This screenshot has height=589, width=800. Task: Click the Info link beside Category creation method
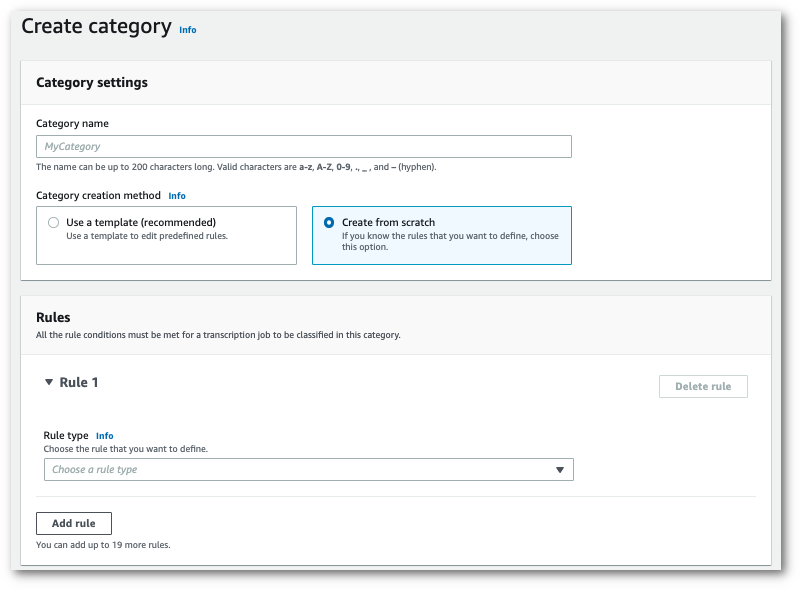(177, 195)
